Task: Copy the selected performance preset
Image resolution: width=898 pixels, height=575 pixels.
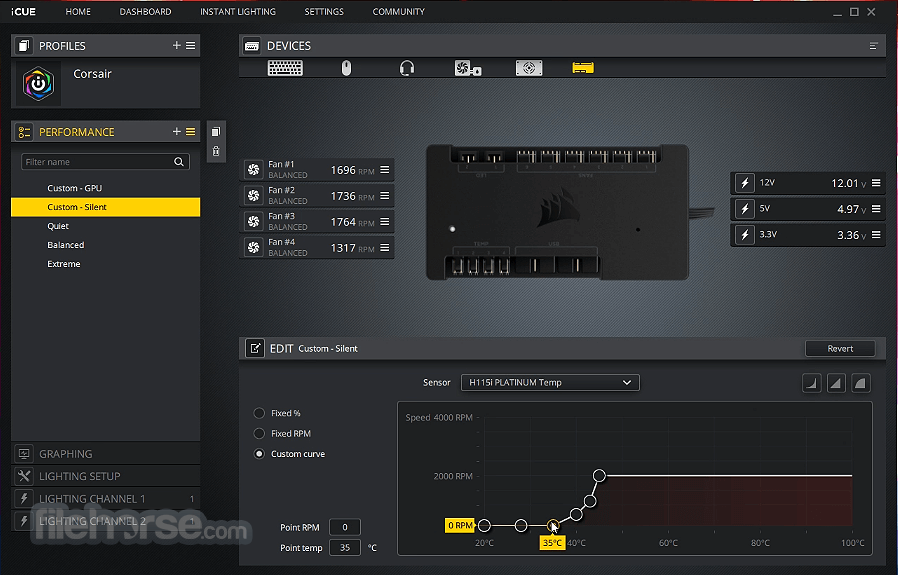Action: coord(216,132)
